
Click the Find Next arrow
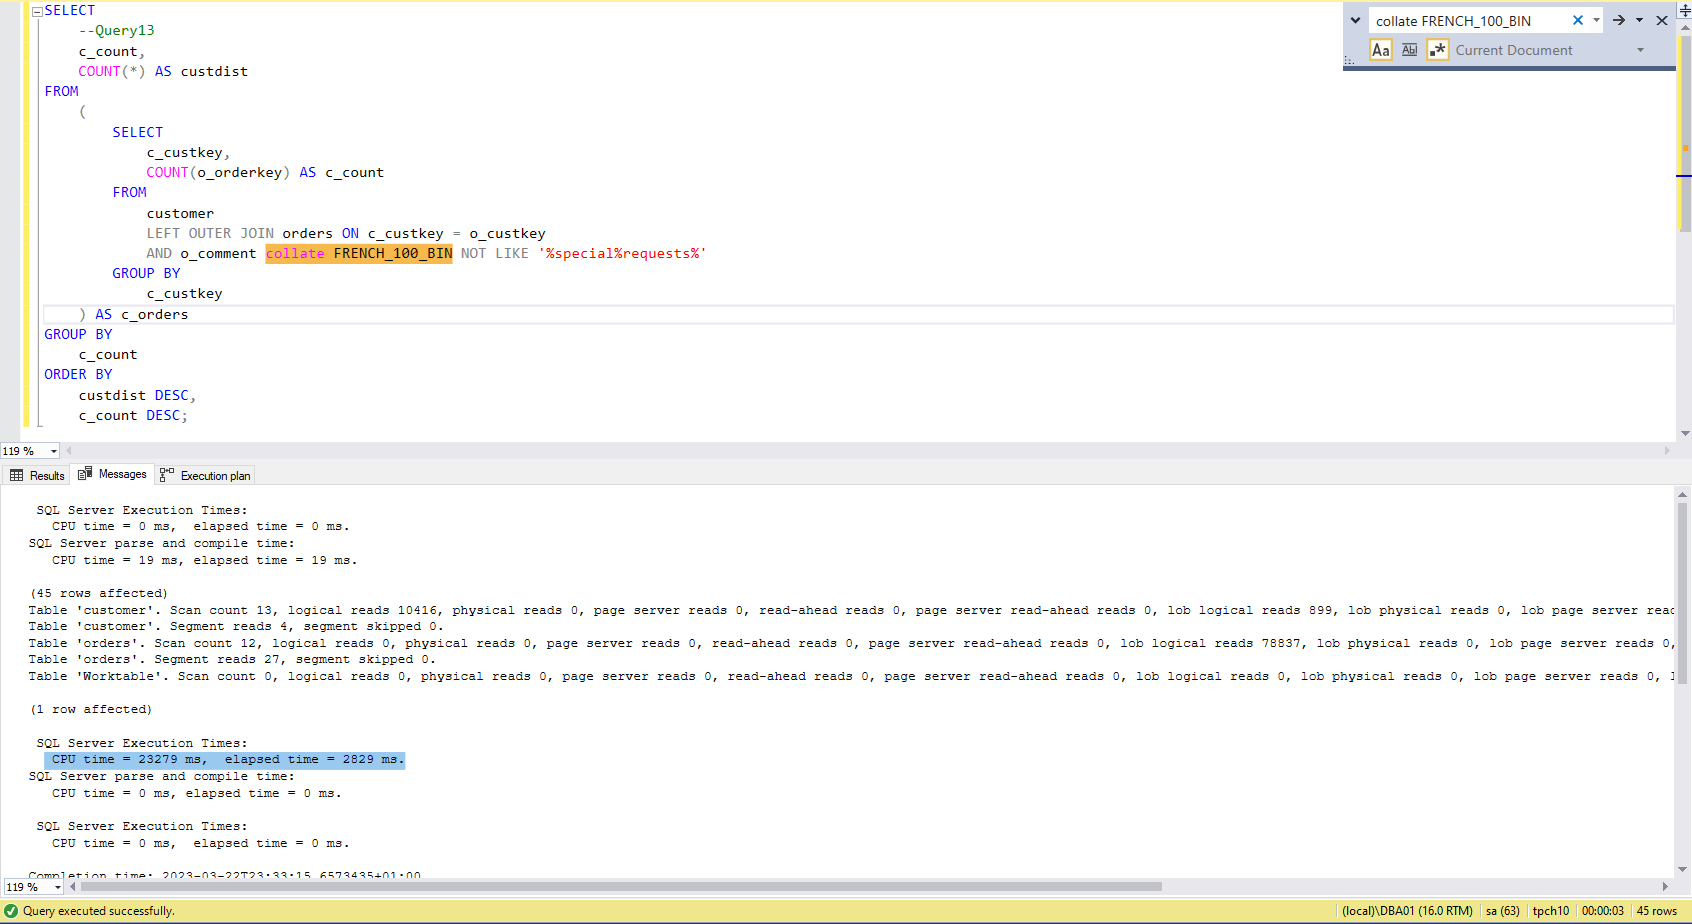tap(1619, 20)
